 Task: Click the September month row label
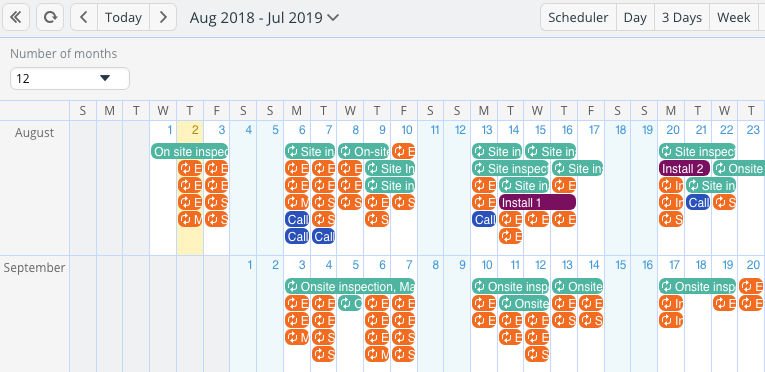coord(34,268)
